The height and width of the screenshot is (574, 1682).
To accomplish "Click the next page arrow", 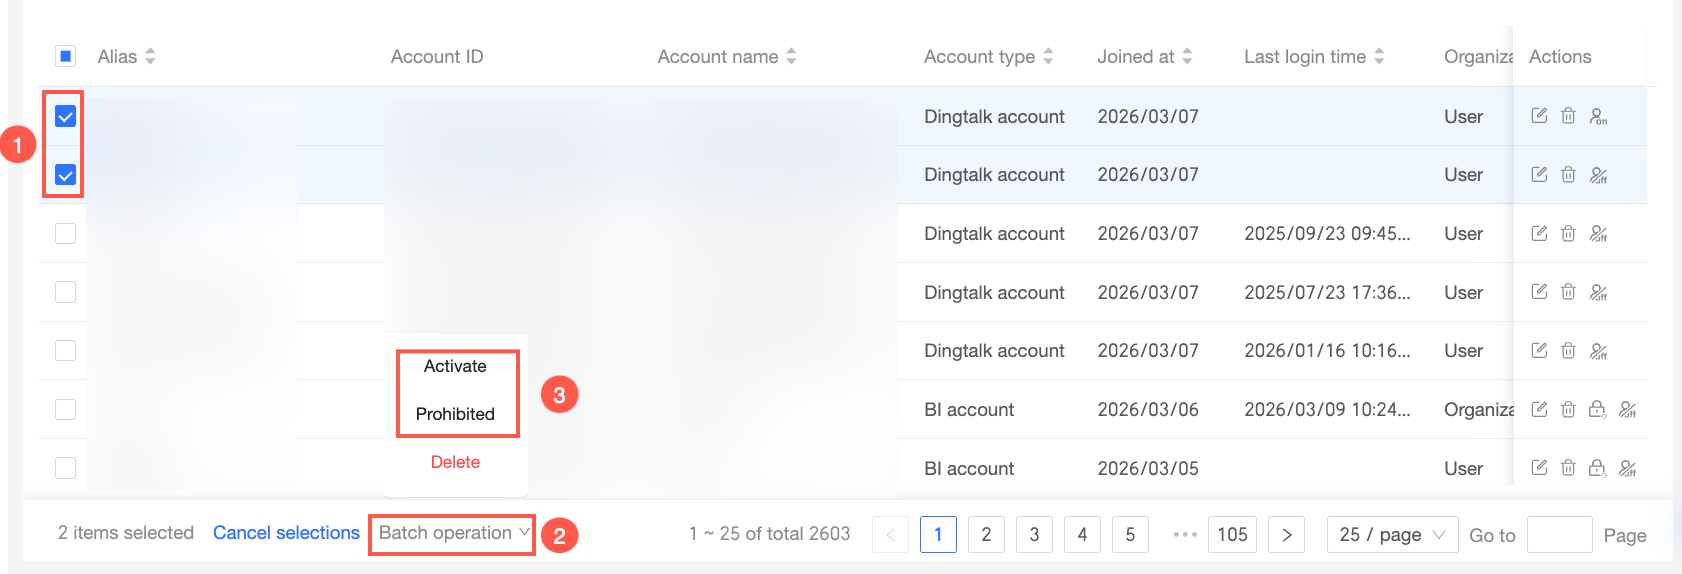I will 1286,535.
